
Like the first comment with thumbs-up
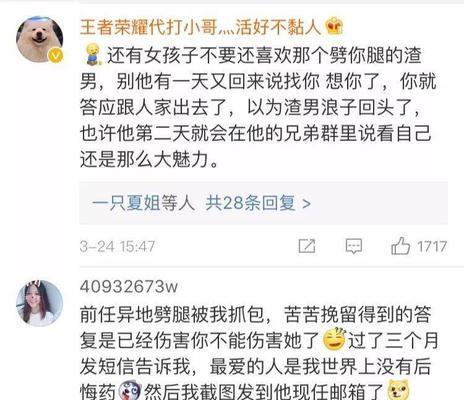400,246
